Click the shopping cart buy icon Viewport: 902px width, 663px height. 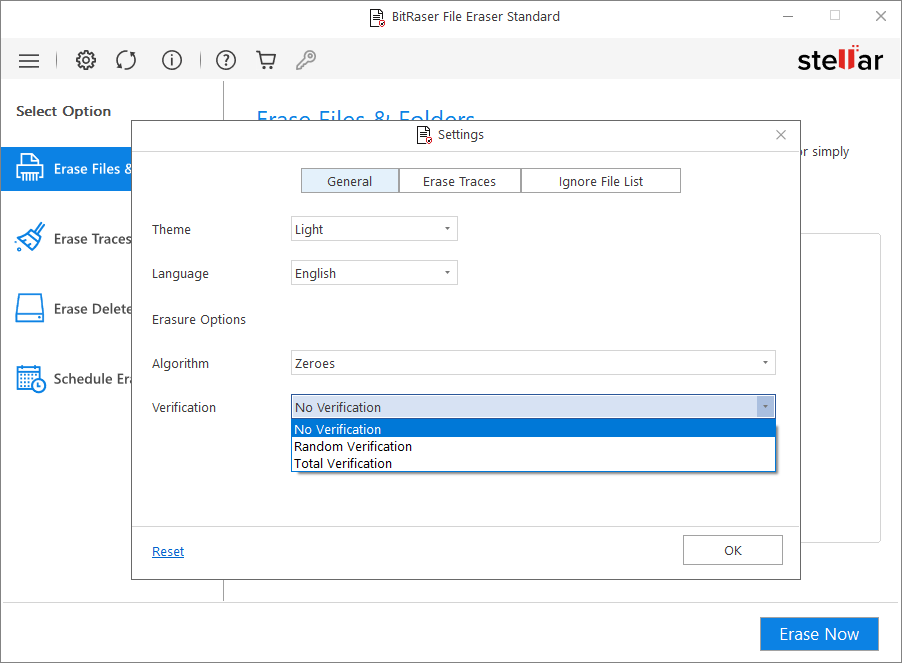(x=266, y=60)
